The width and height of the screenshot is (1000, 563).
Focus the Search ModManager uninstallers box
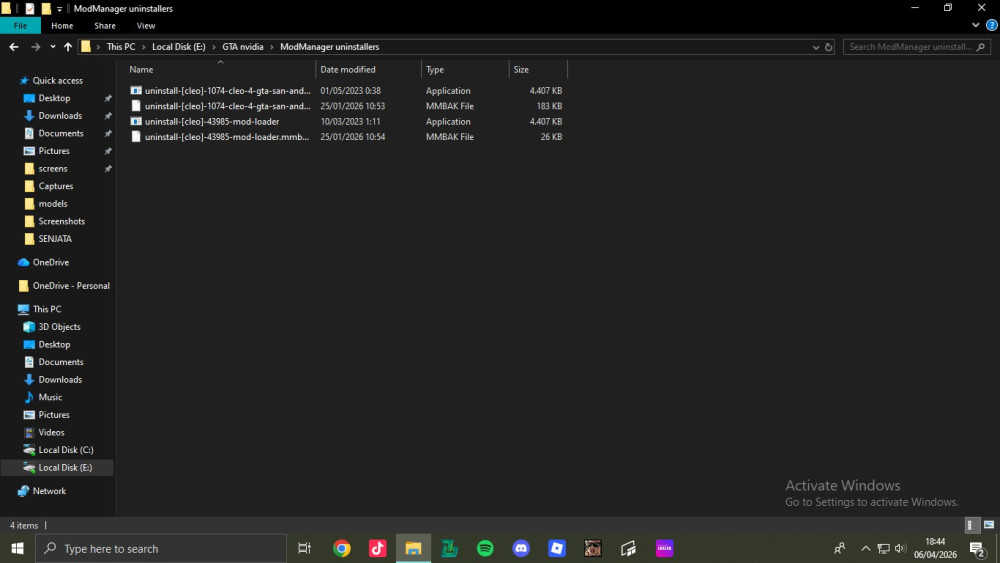(x=916, y=47)
